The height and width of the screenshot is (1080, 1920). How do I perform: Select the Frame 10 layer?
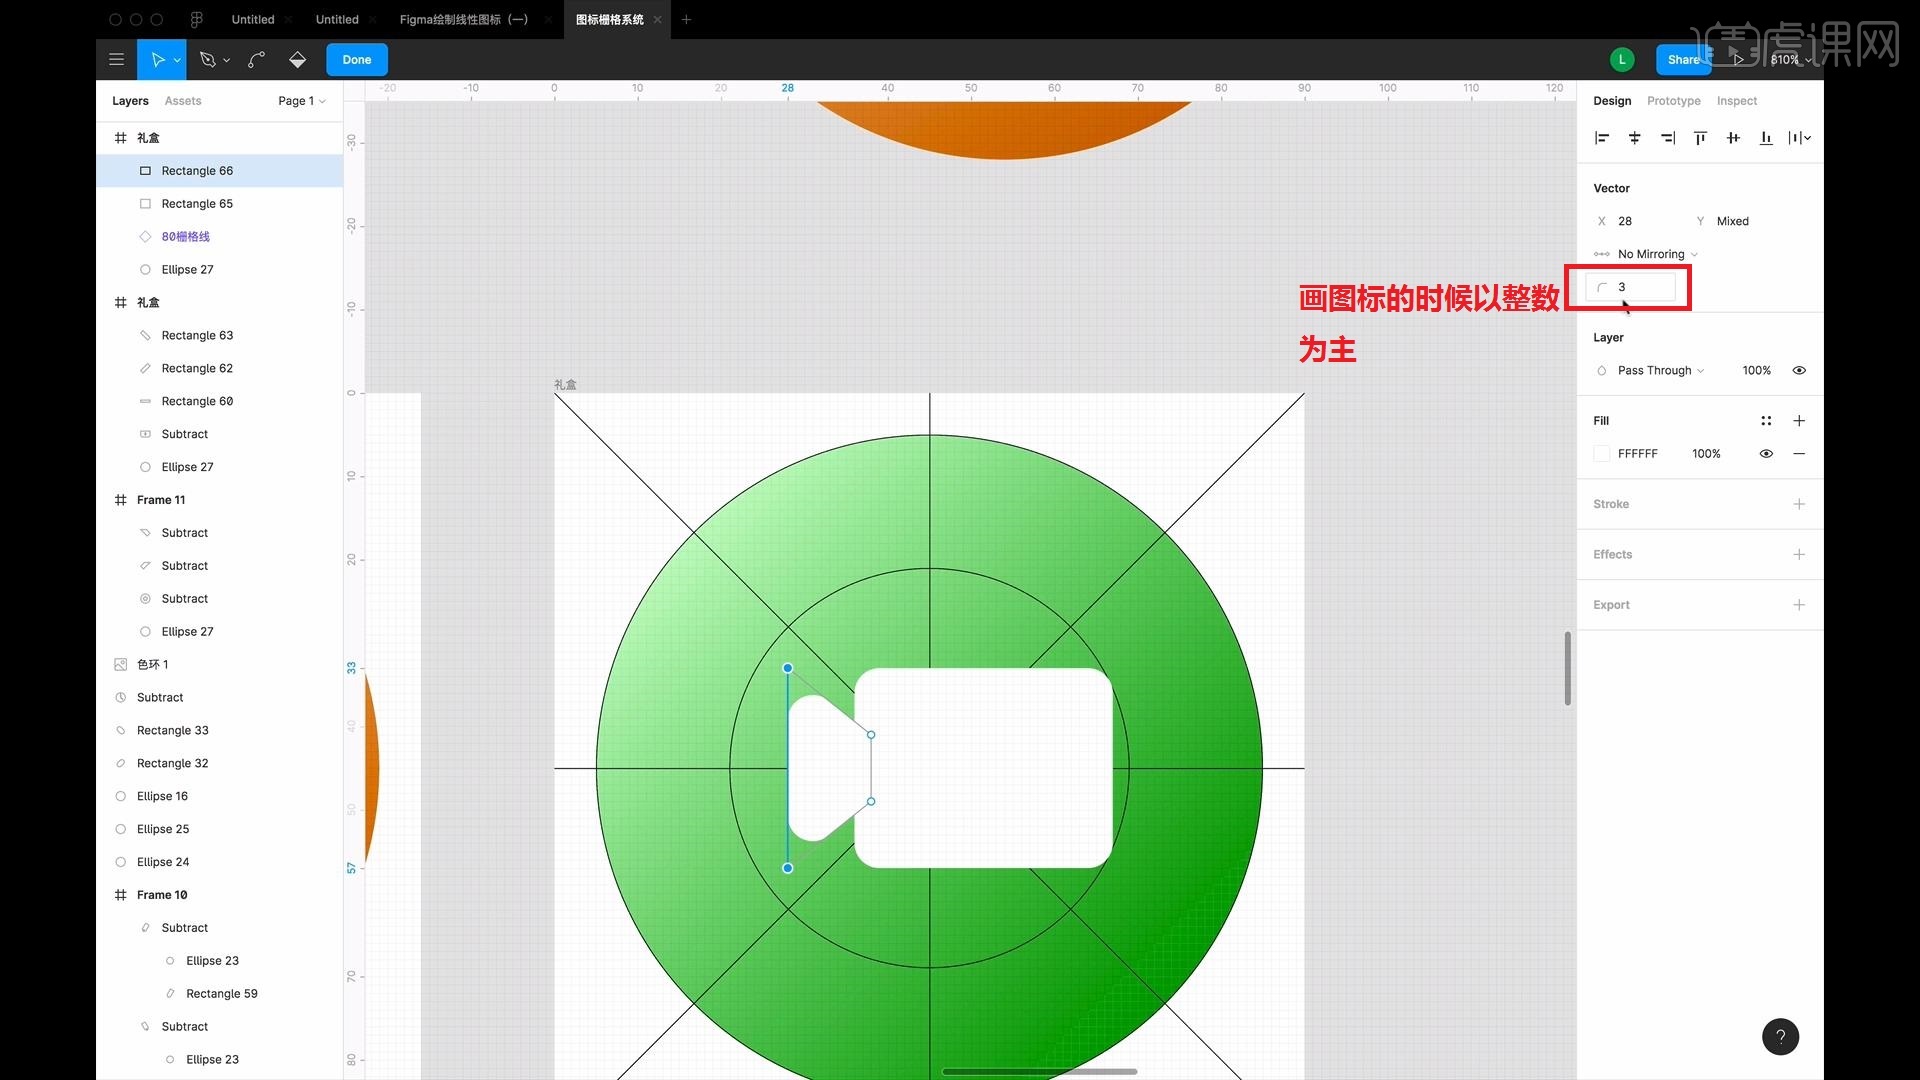point(220,895)
